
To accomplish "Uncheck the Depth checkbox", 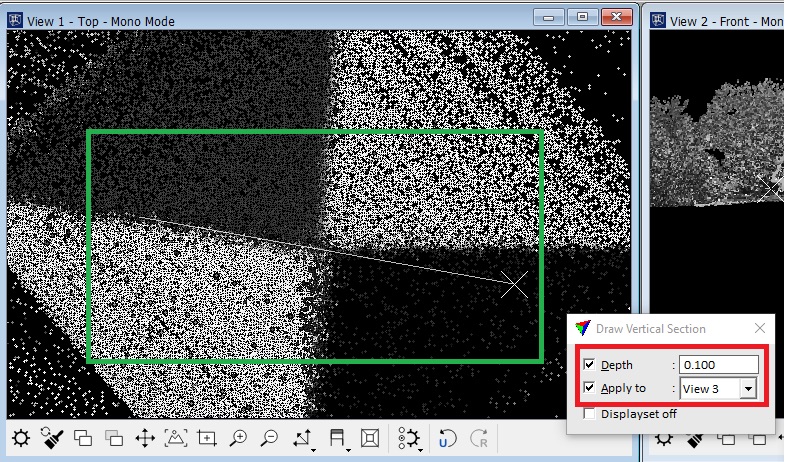I will (x=589, y=365).
